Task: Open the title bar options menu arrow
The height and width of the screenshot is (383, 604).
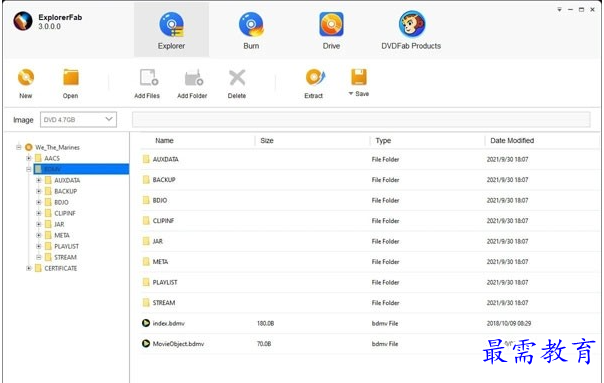Action: coord(559,9)
